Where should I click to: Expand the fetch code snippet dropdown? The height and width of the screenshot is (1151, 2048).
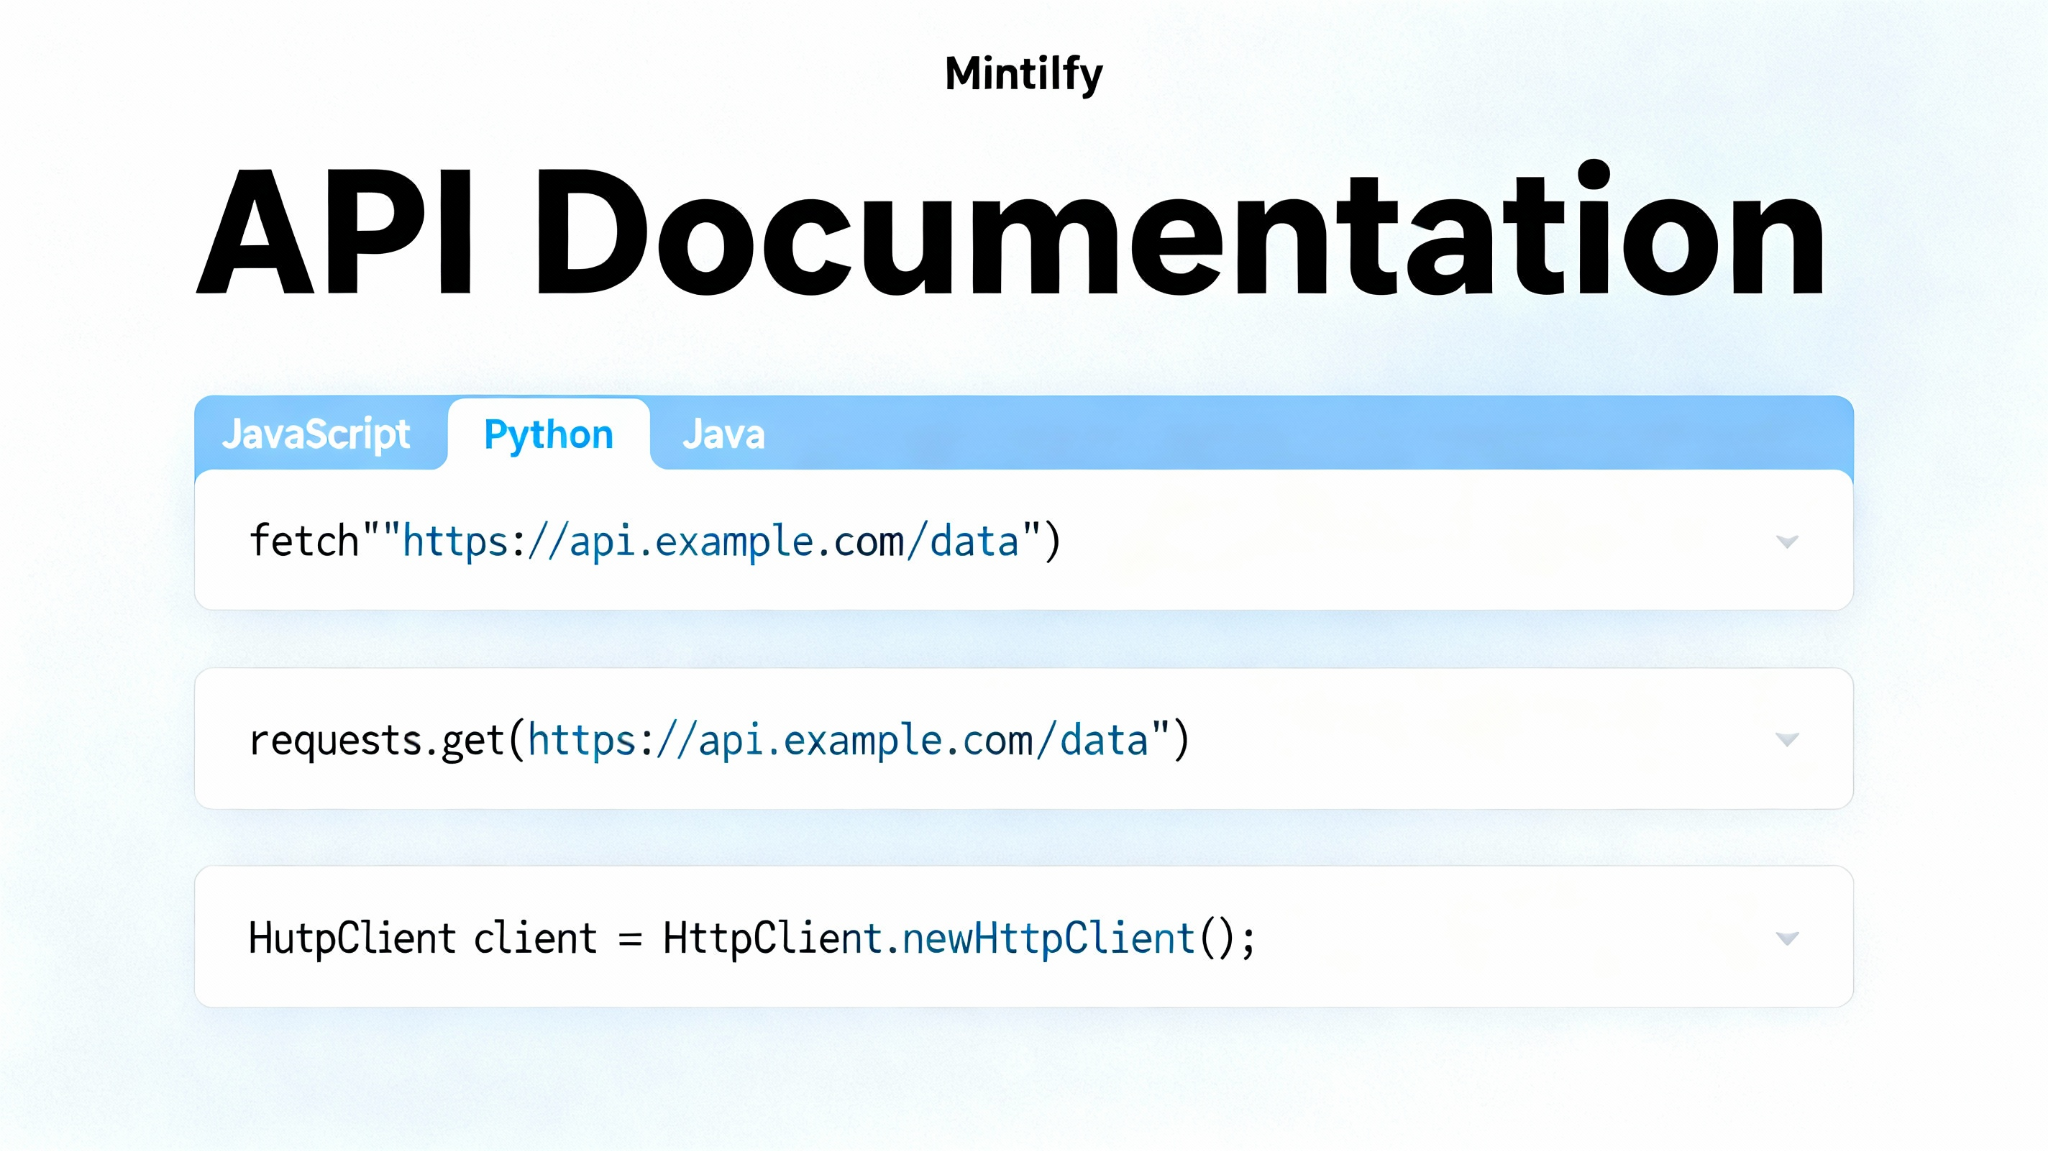coord(1787,543)
